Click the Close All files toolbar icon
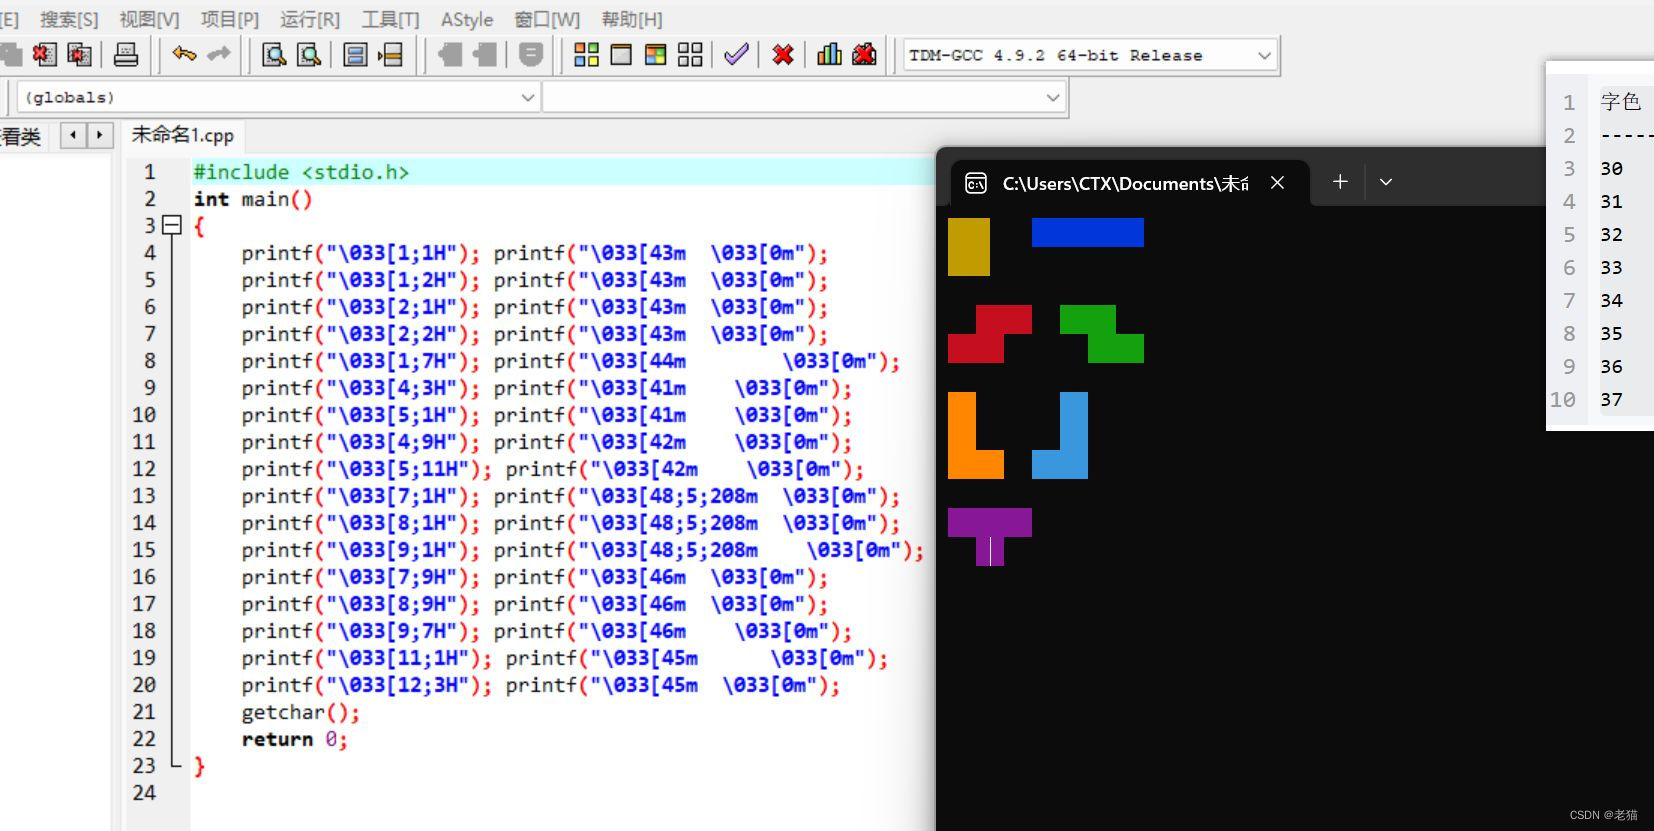 point(80,55)
